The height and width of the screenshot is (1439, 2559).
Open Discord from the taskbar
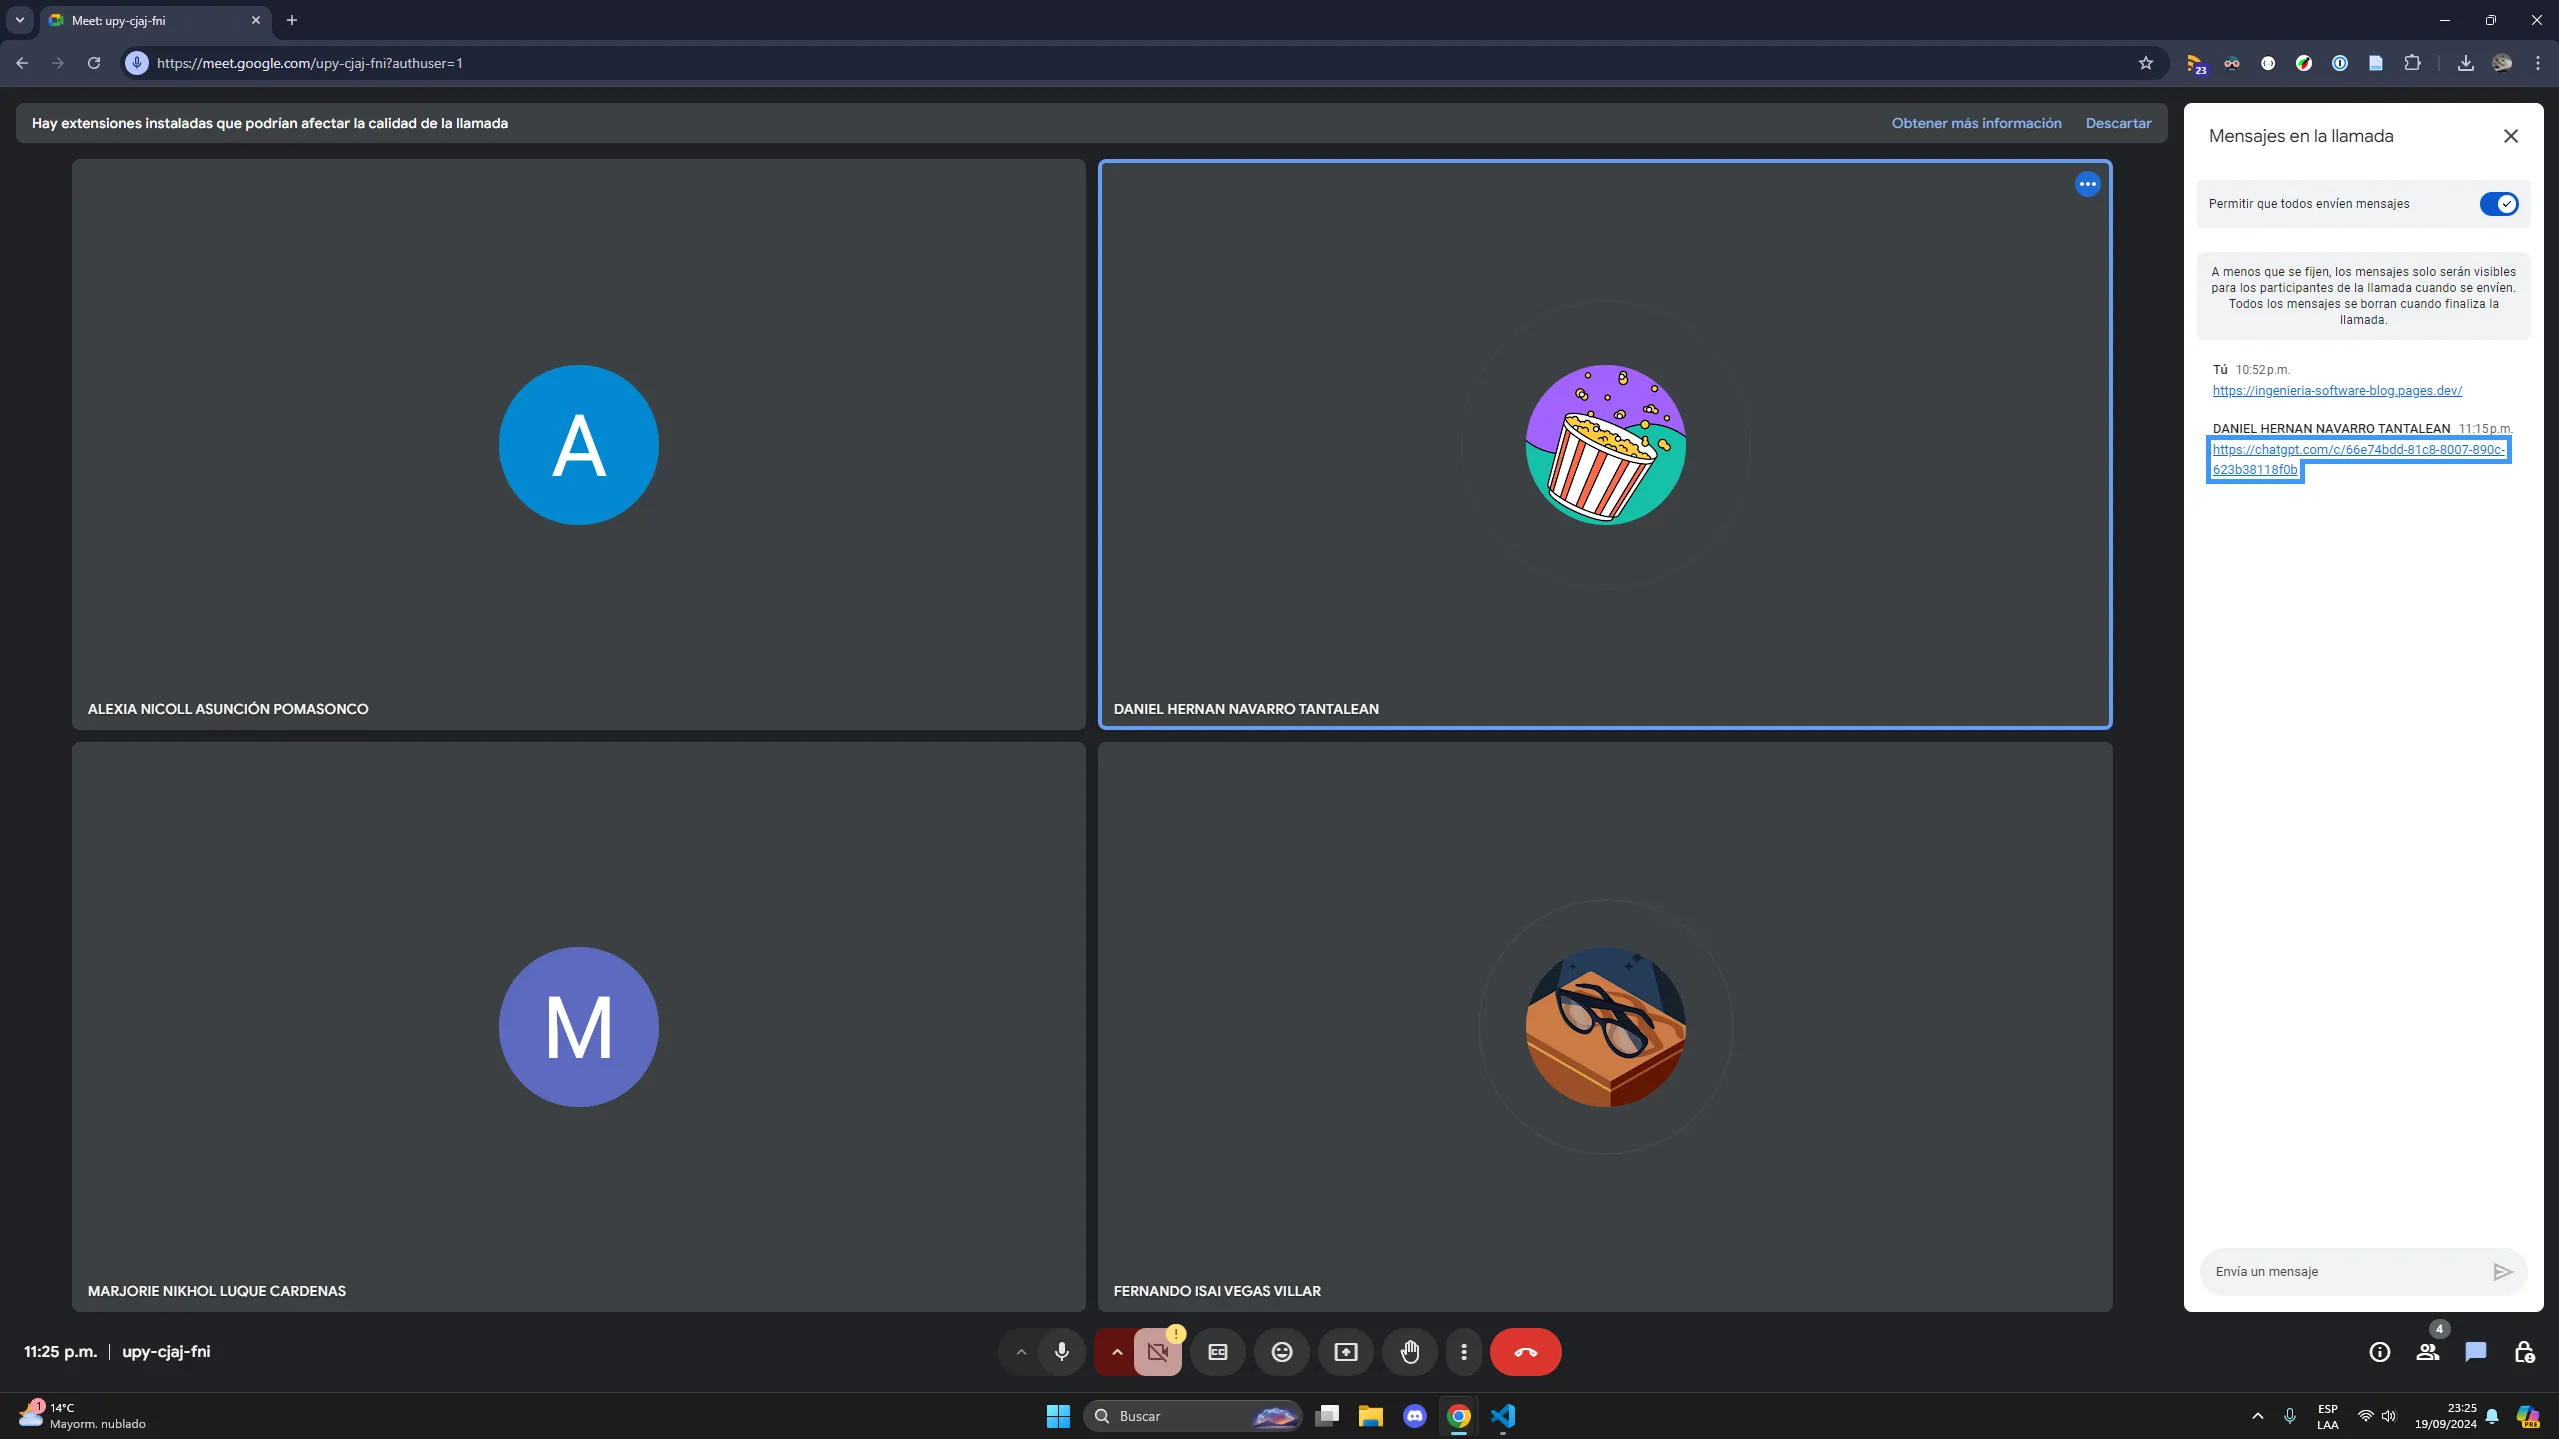[1414, 1416]
